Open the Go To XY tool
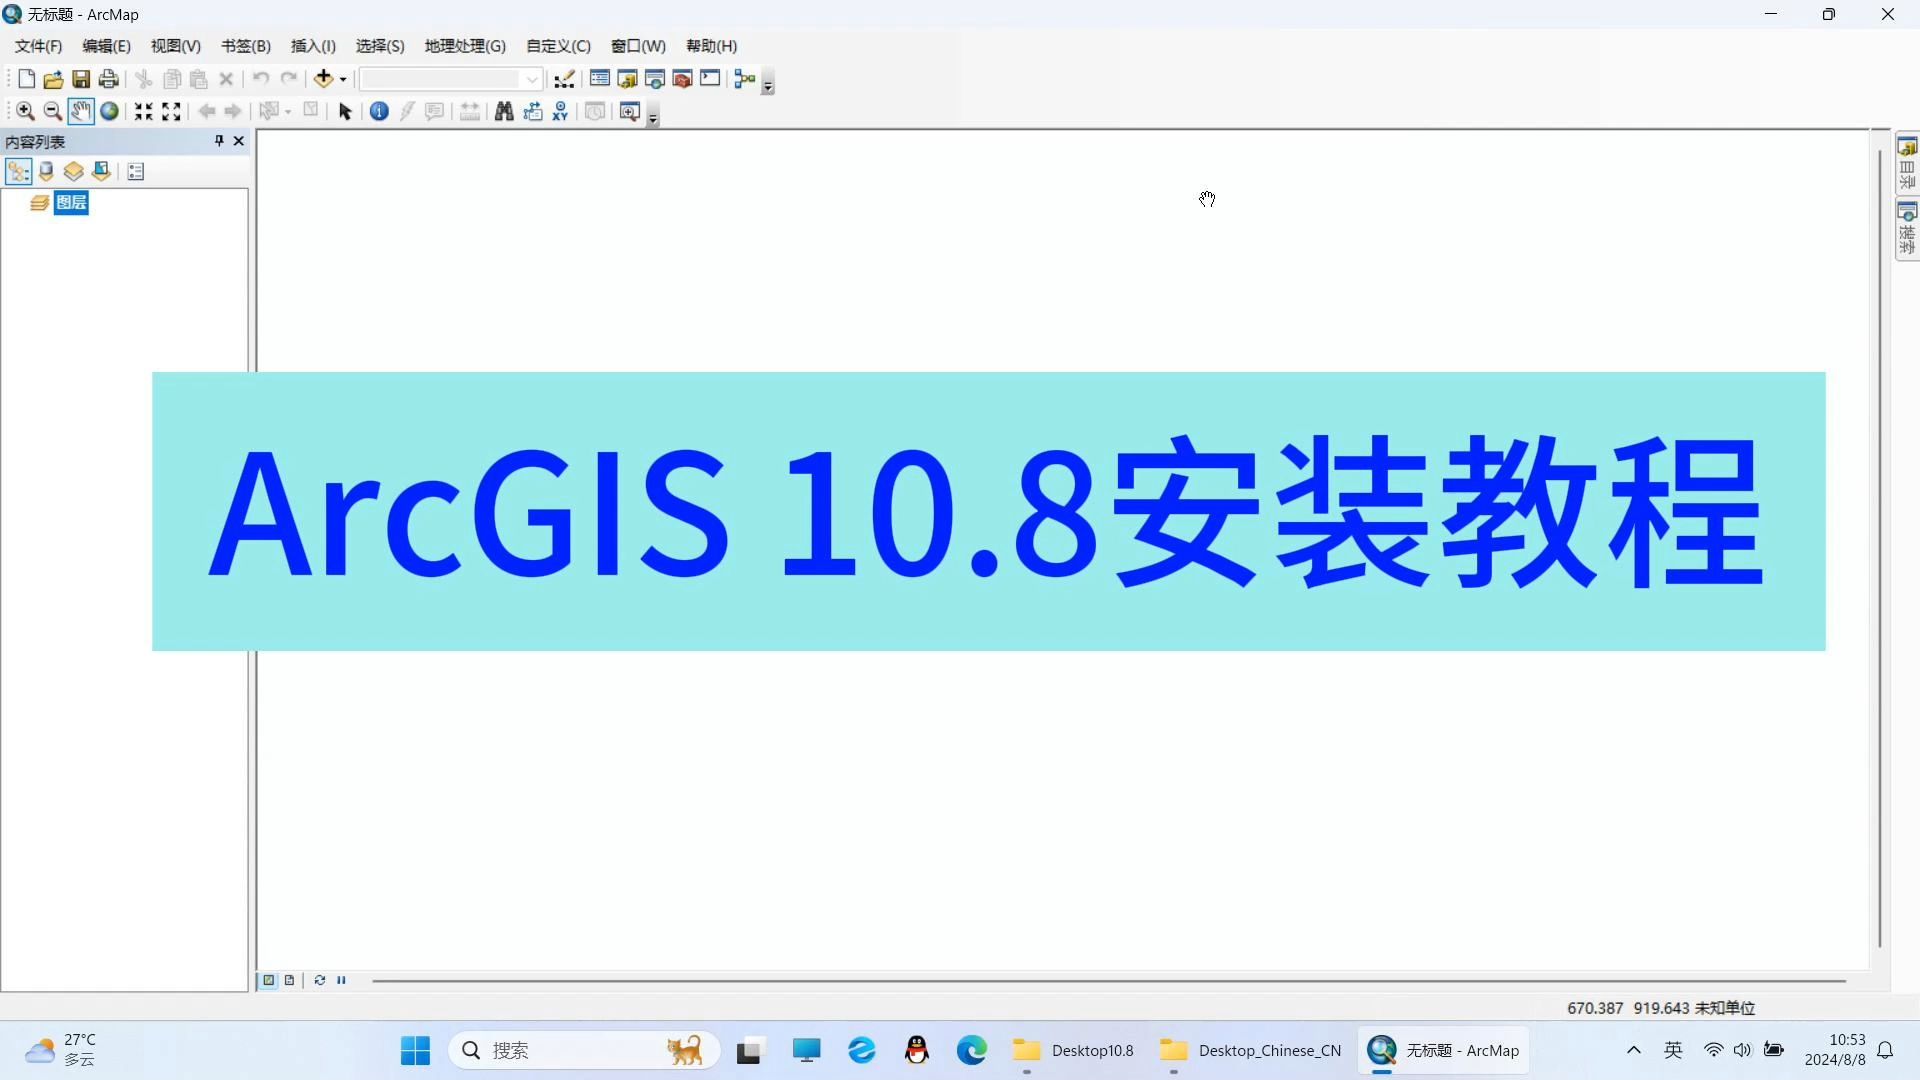The height and width of the screenshot is (1080, 1920). tap(560, 111)
